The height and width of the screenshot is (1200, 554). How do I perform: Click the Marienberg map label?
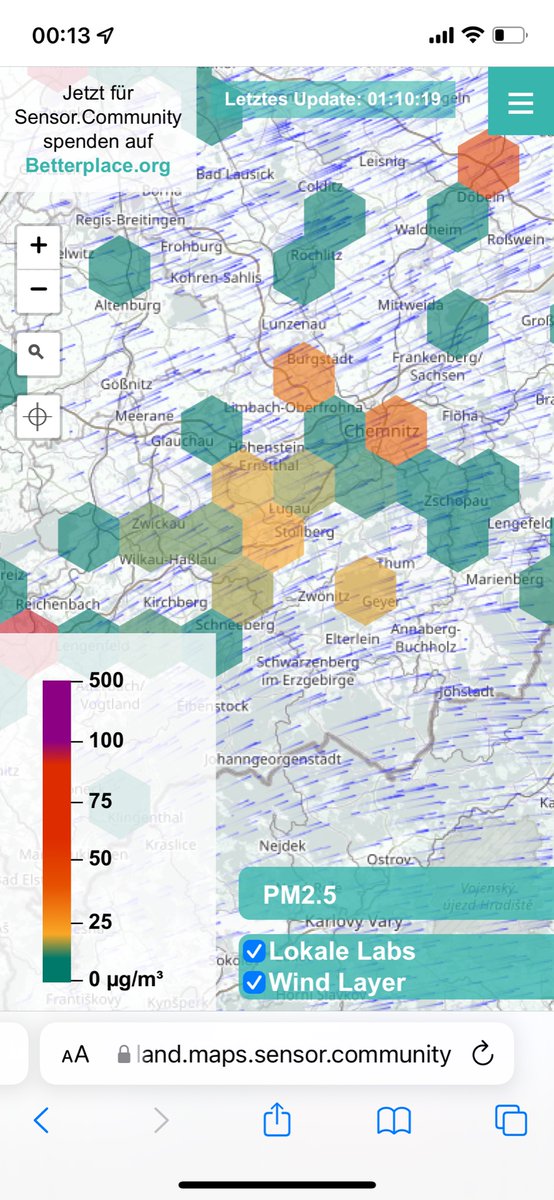pos(503,580)
